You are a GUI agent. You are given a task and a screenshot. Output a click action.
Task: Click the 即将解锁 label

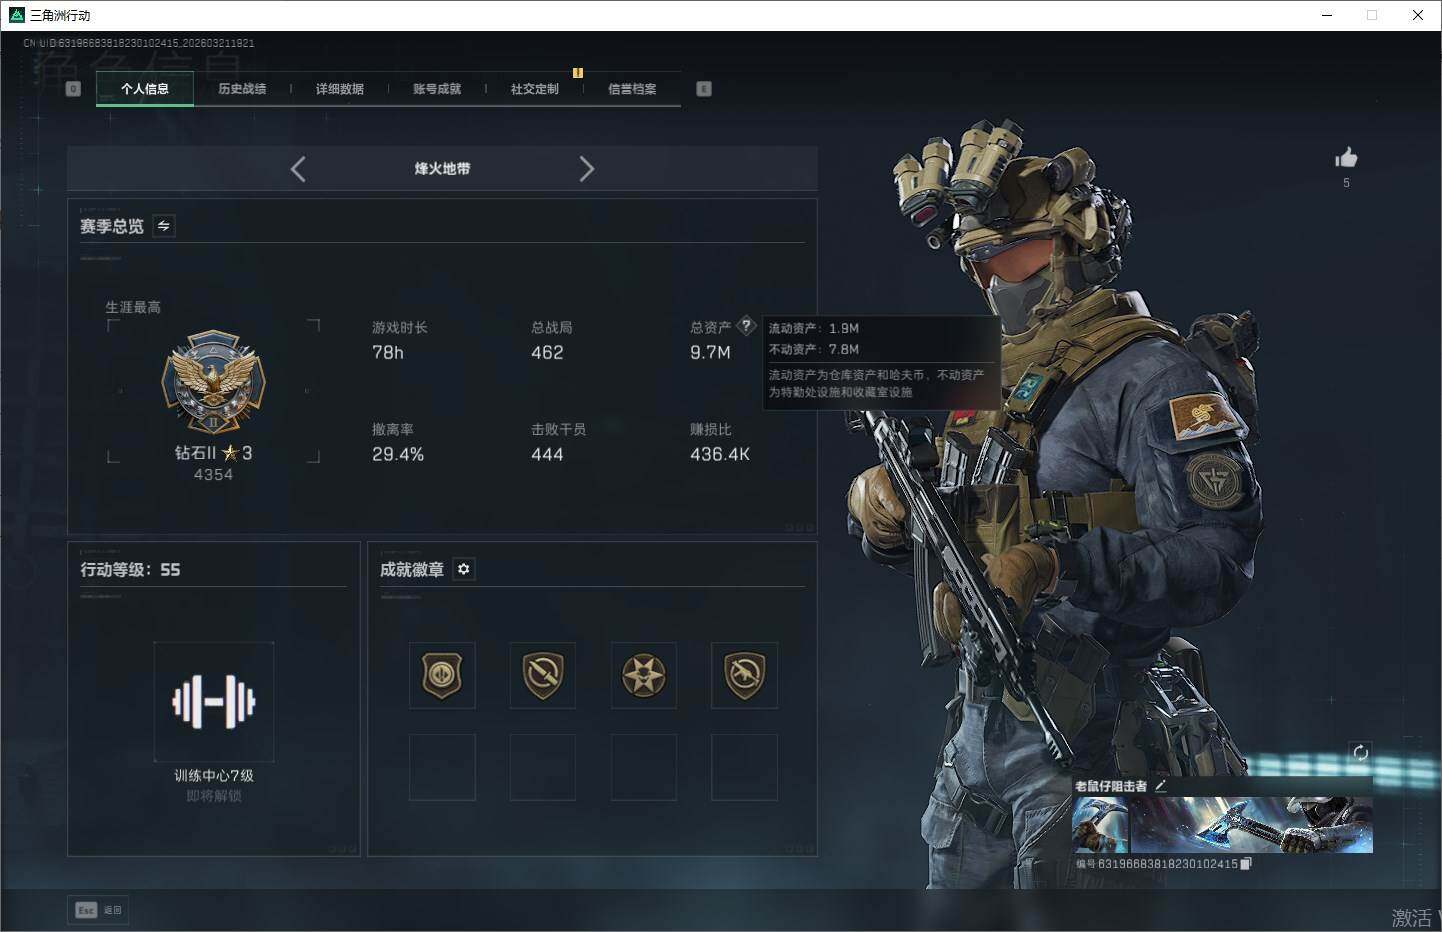(214, 796)
